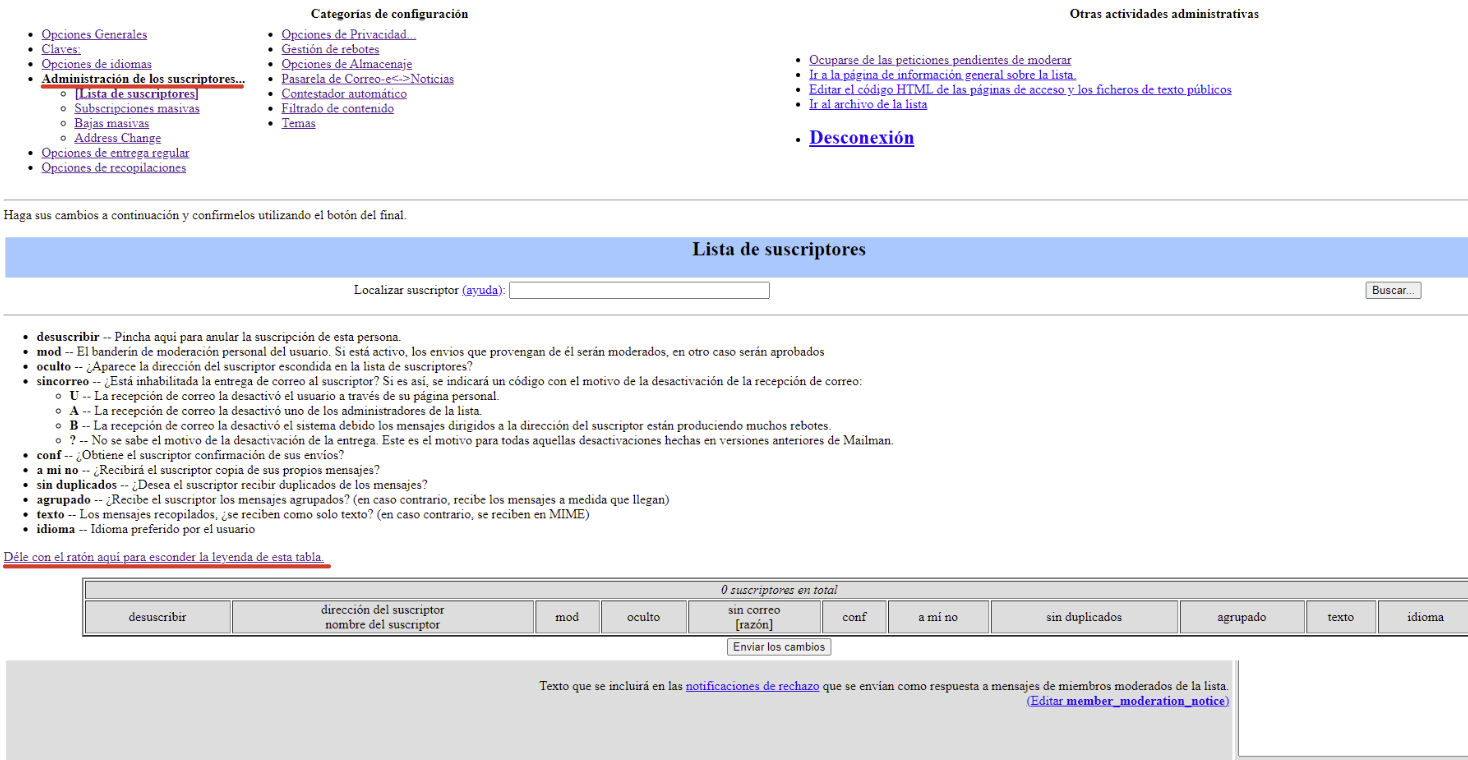
Task: Click the Enviar los cambios button
Action: (779, 647)
